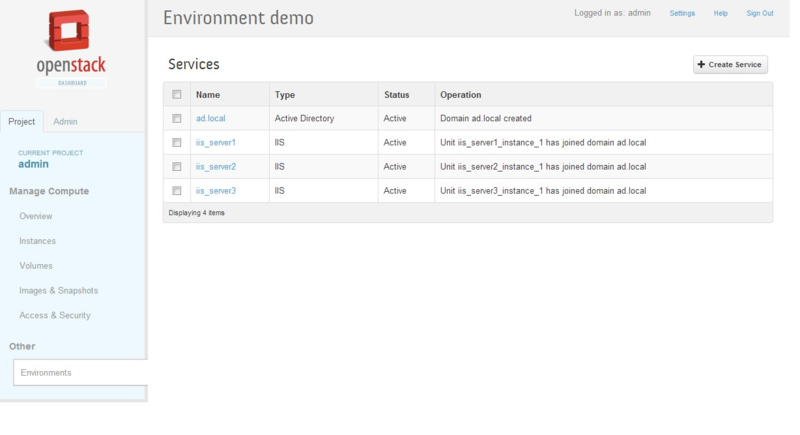The image size is (800, 435).
Task: Mark the iis_server3 row checkbox
Action: (x=177, y=190)
